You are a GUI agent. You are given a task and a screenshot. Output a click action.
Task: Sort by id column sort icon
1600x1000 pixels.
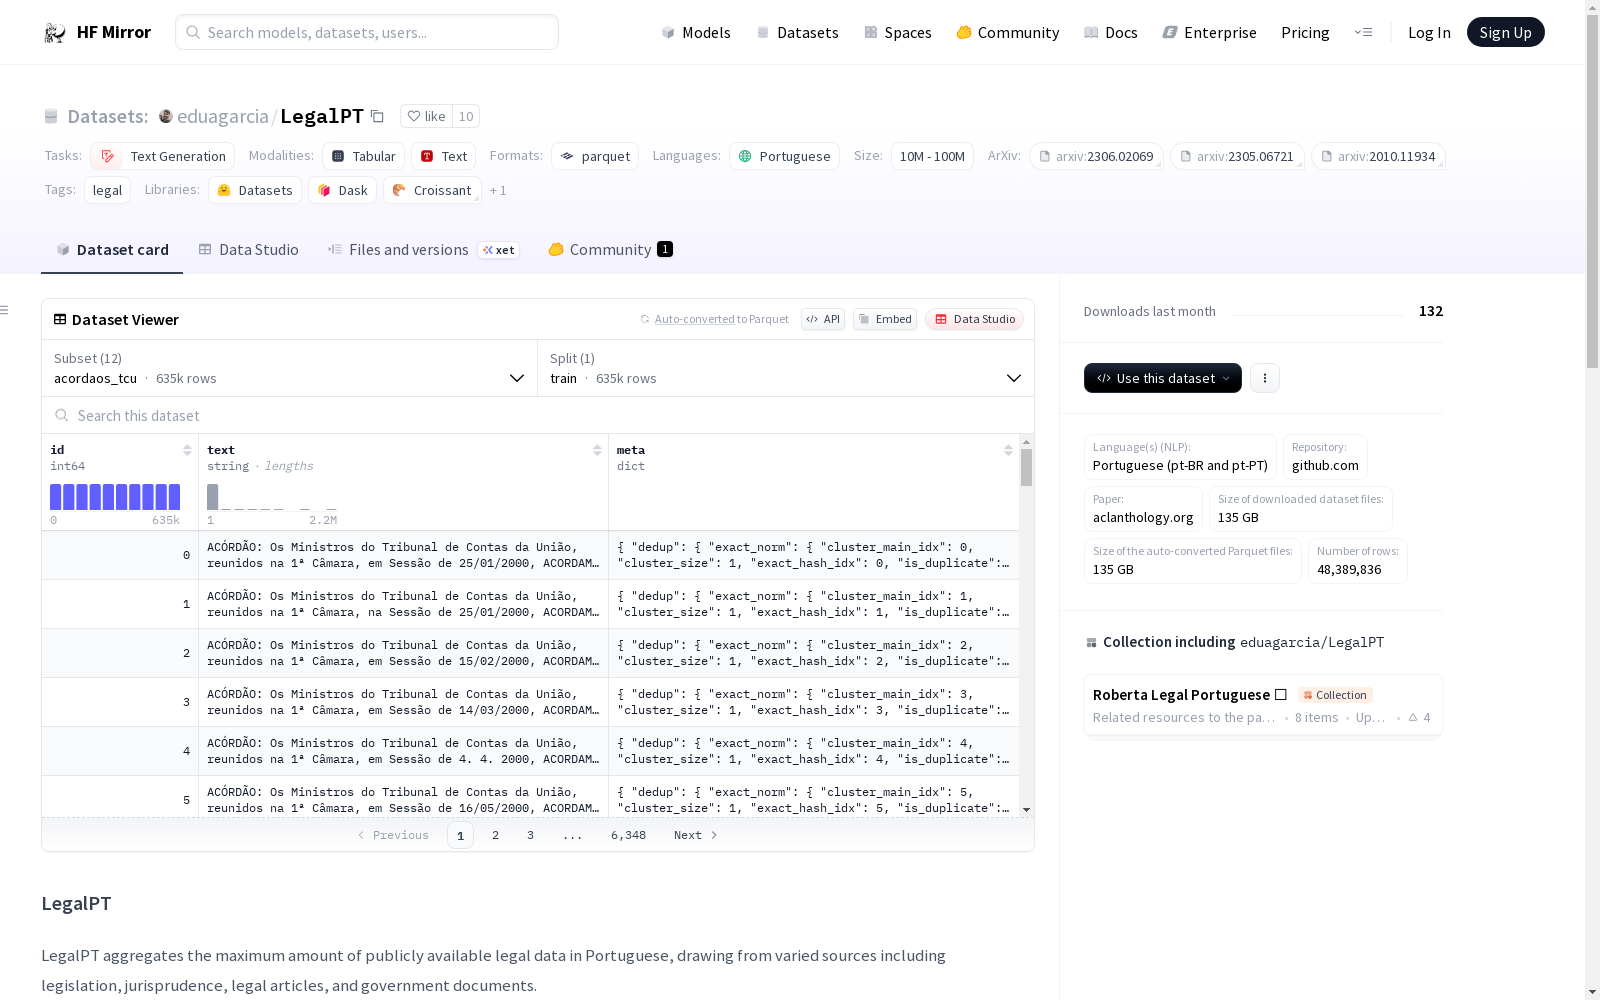pyautogui.click(x=187, y=450)
